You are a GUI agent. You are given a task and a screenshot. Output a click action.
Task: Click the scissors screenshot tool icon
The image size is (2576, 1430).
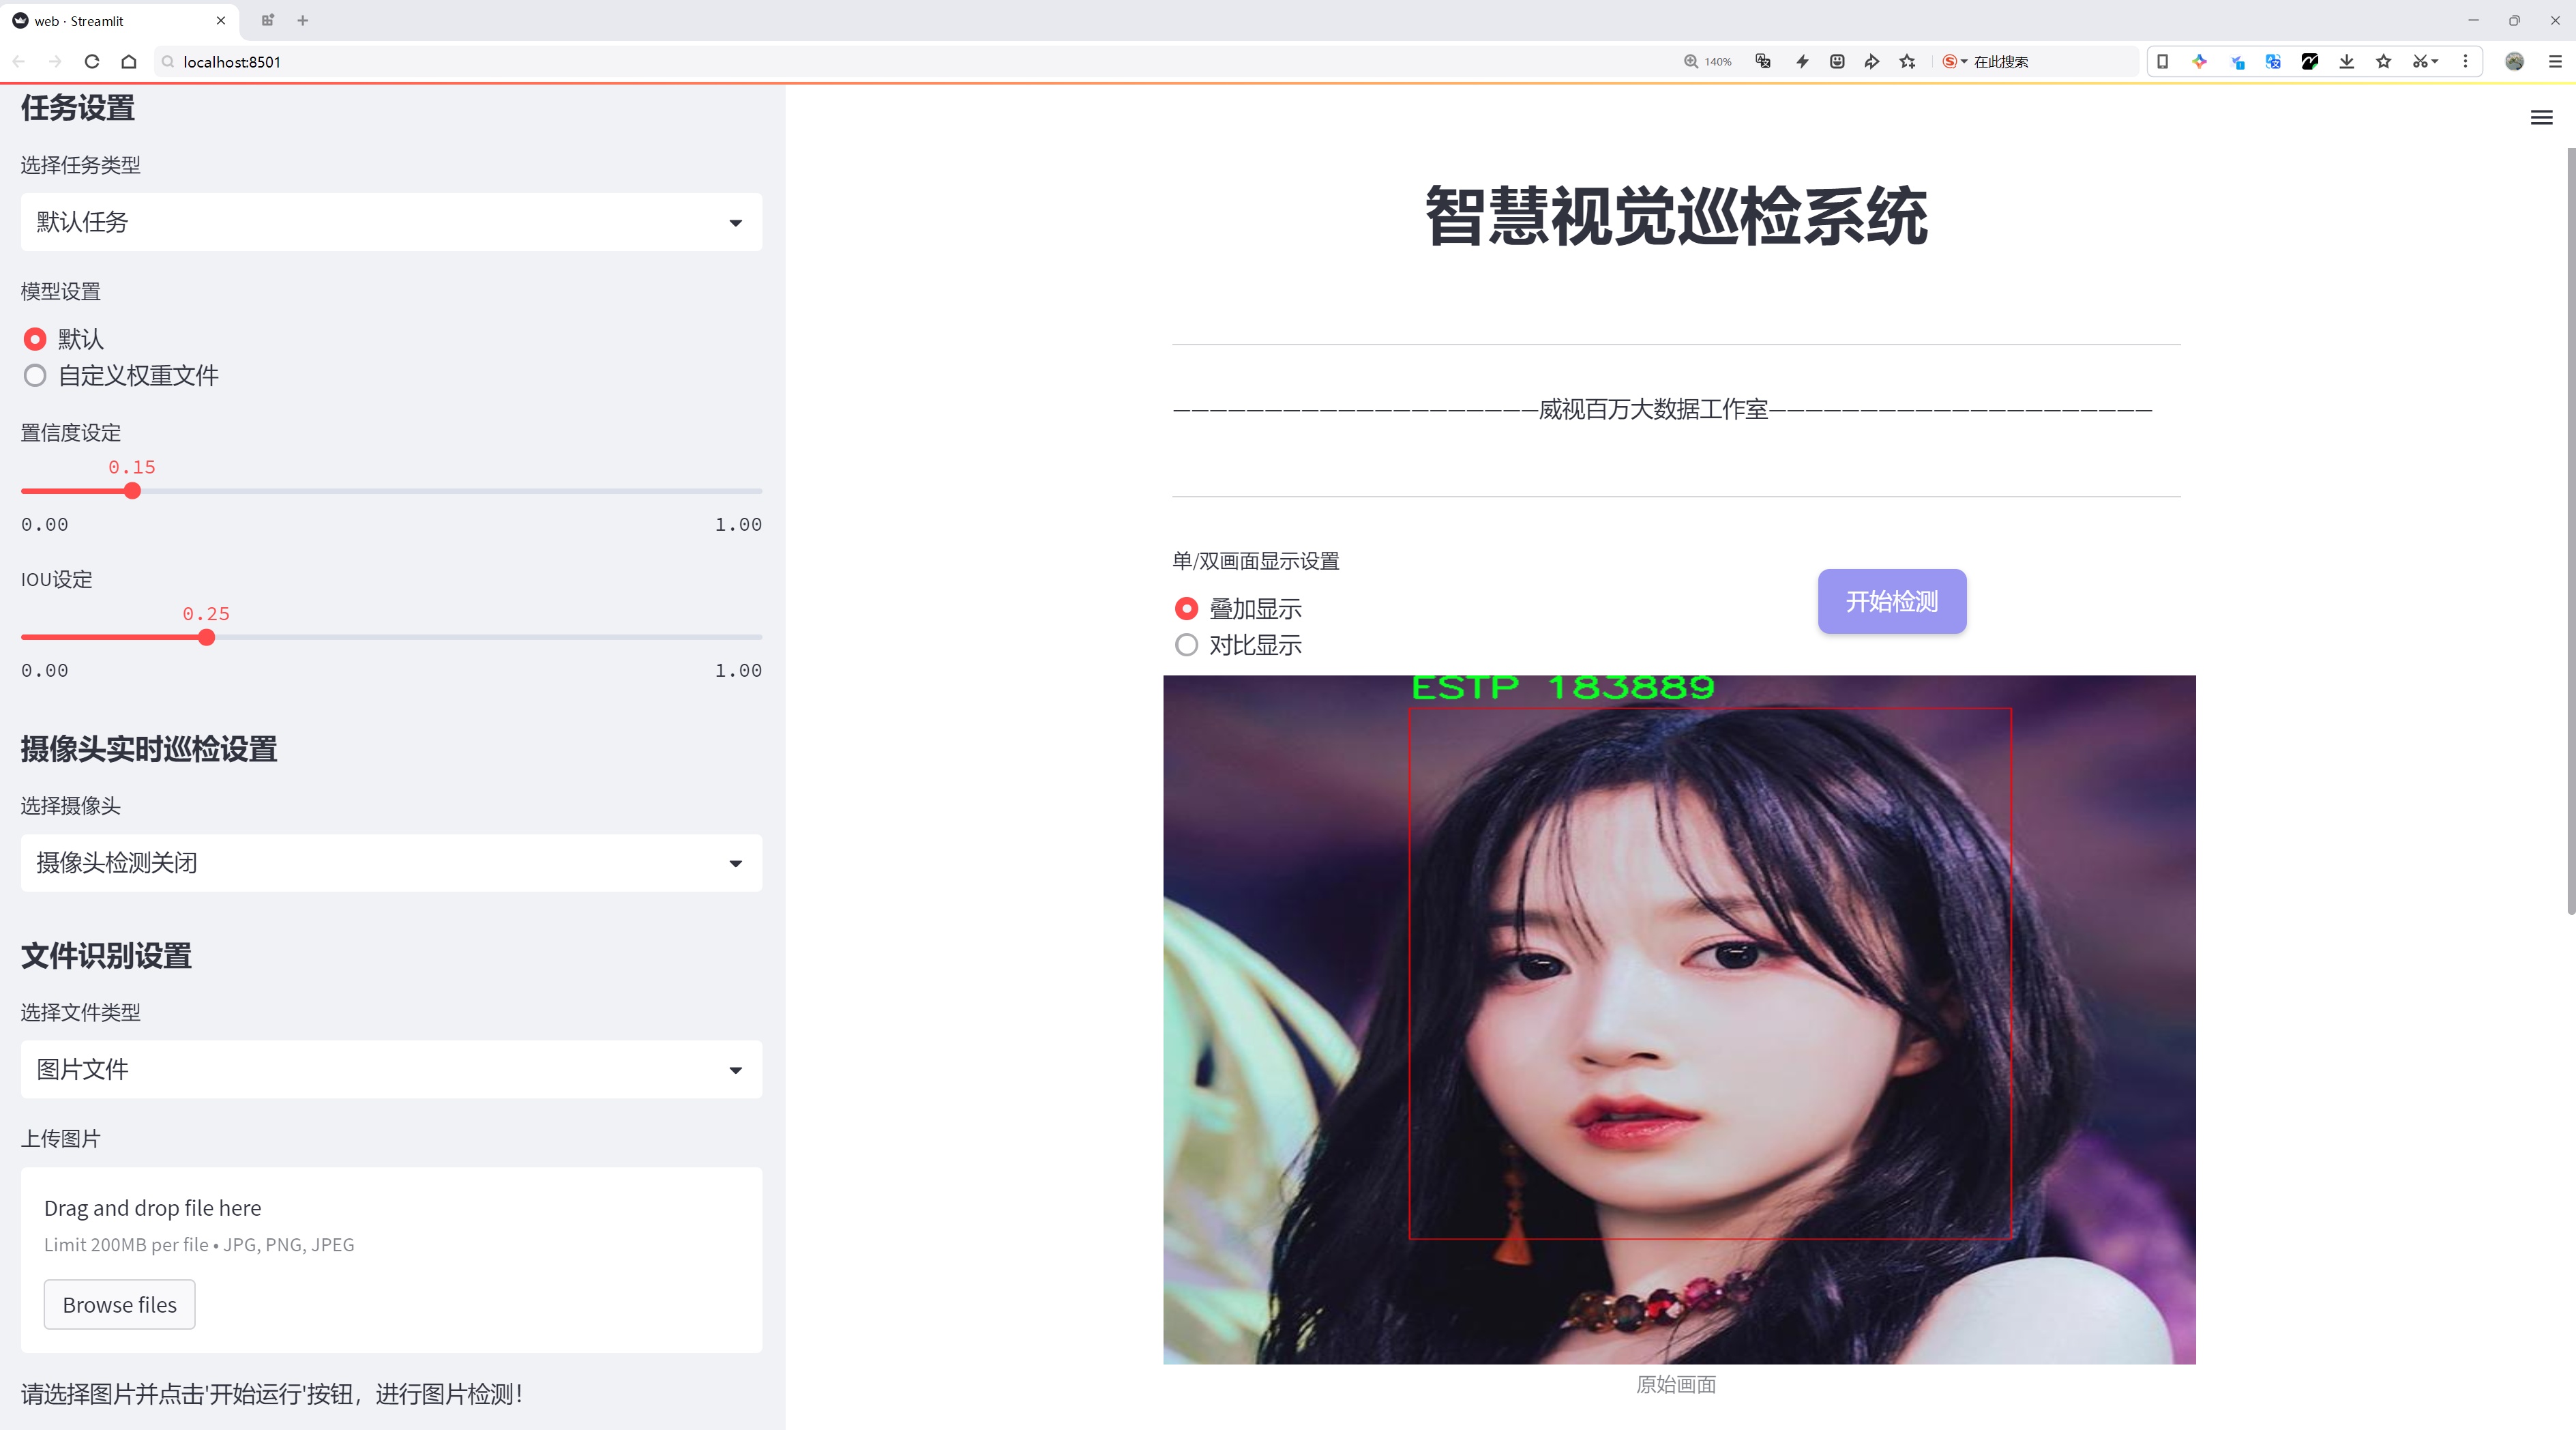pos(2418,62)
